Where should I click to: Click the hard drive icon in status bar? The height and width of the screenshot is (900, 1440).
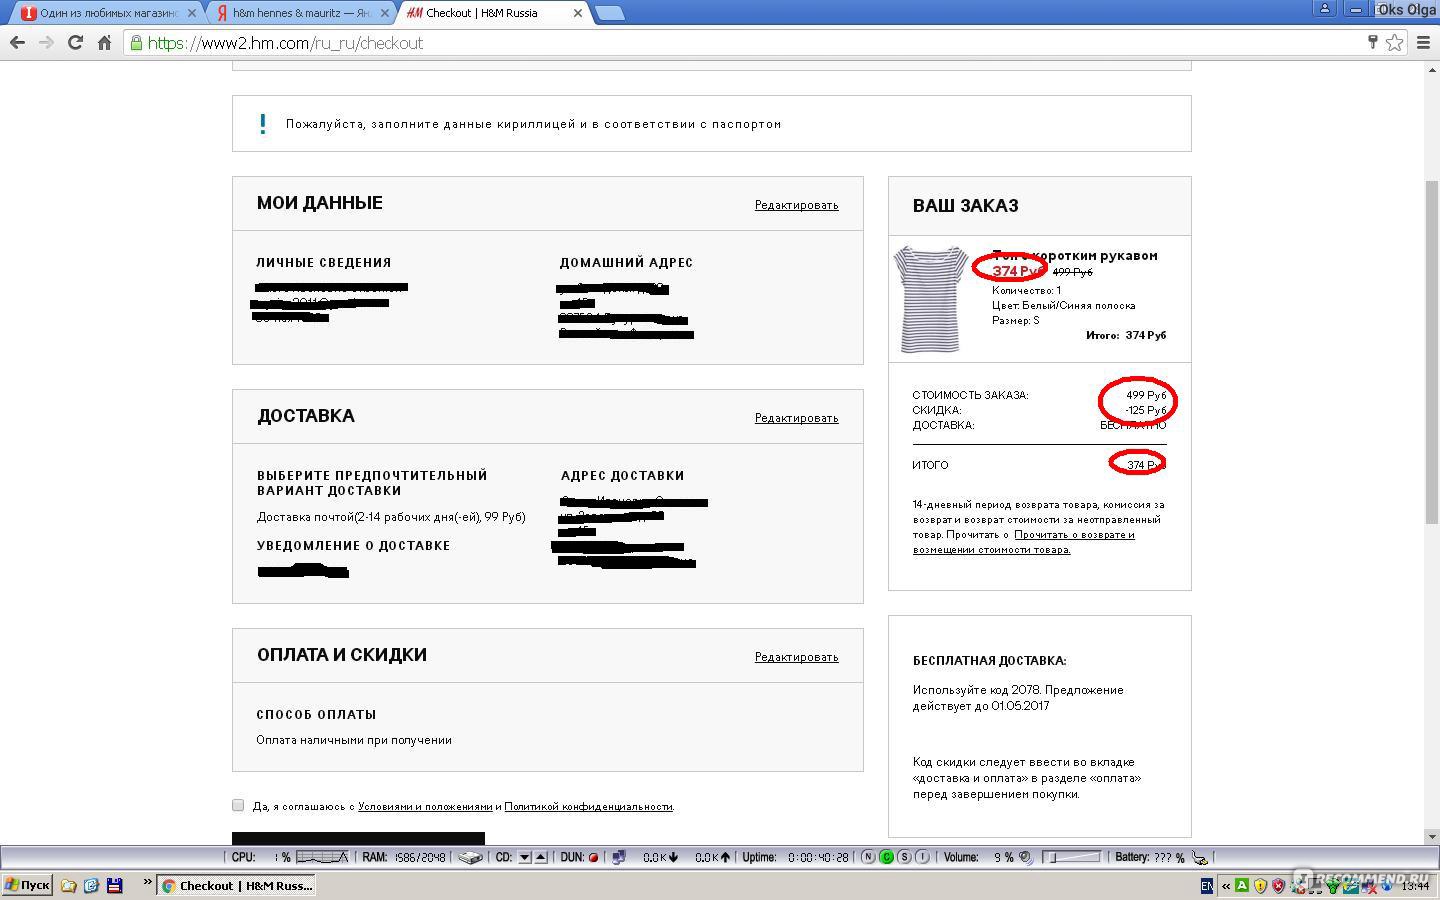(x=470, y=857)
